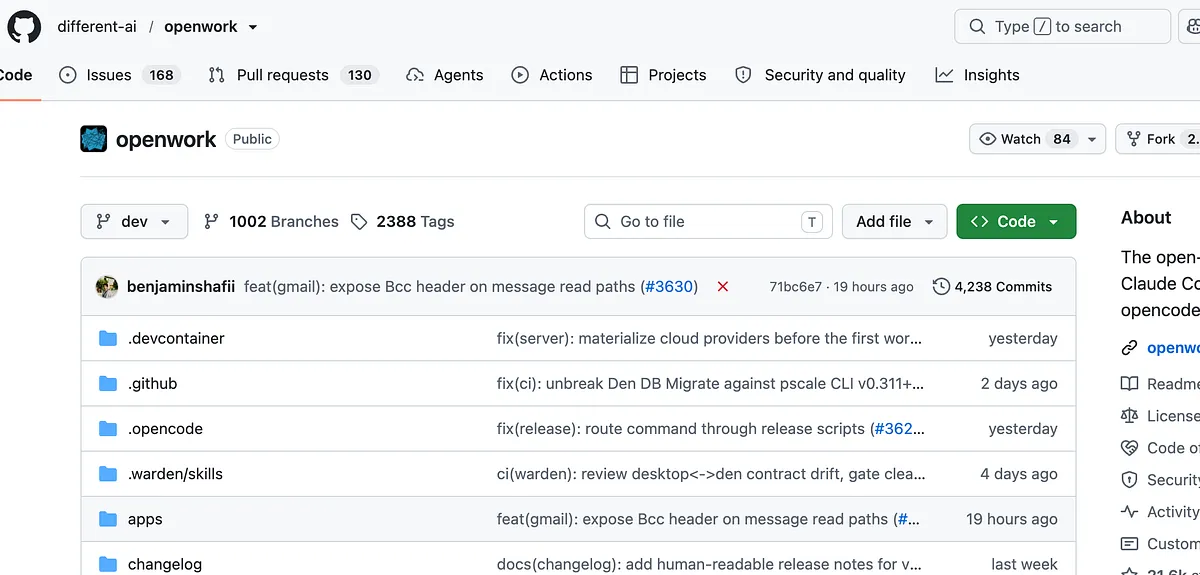Screen dimensions: 1200x575
Task: Click the apps folder icon
Action: point(108,519)
